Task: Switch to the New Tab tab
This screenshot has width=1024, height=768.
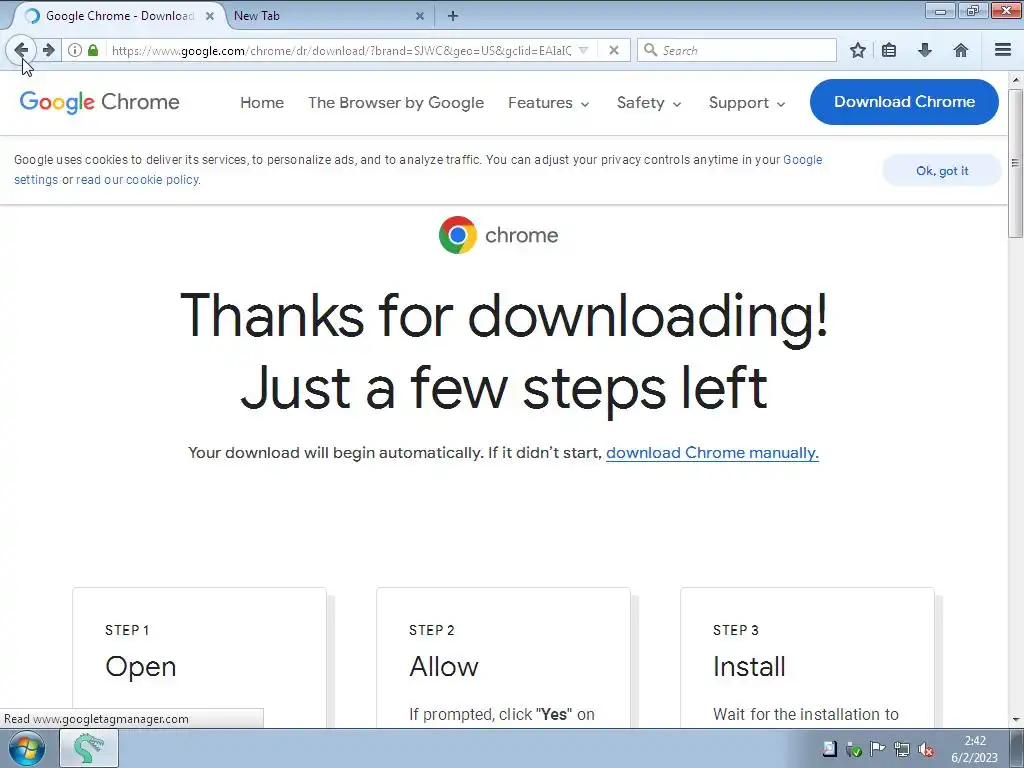Action: 327,16
